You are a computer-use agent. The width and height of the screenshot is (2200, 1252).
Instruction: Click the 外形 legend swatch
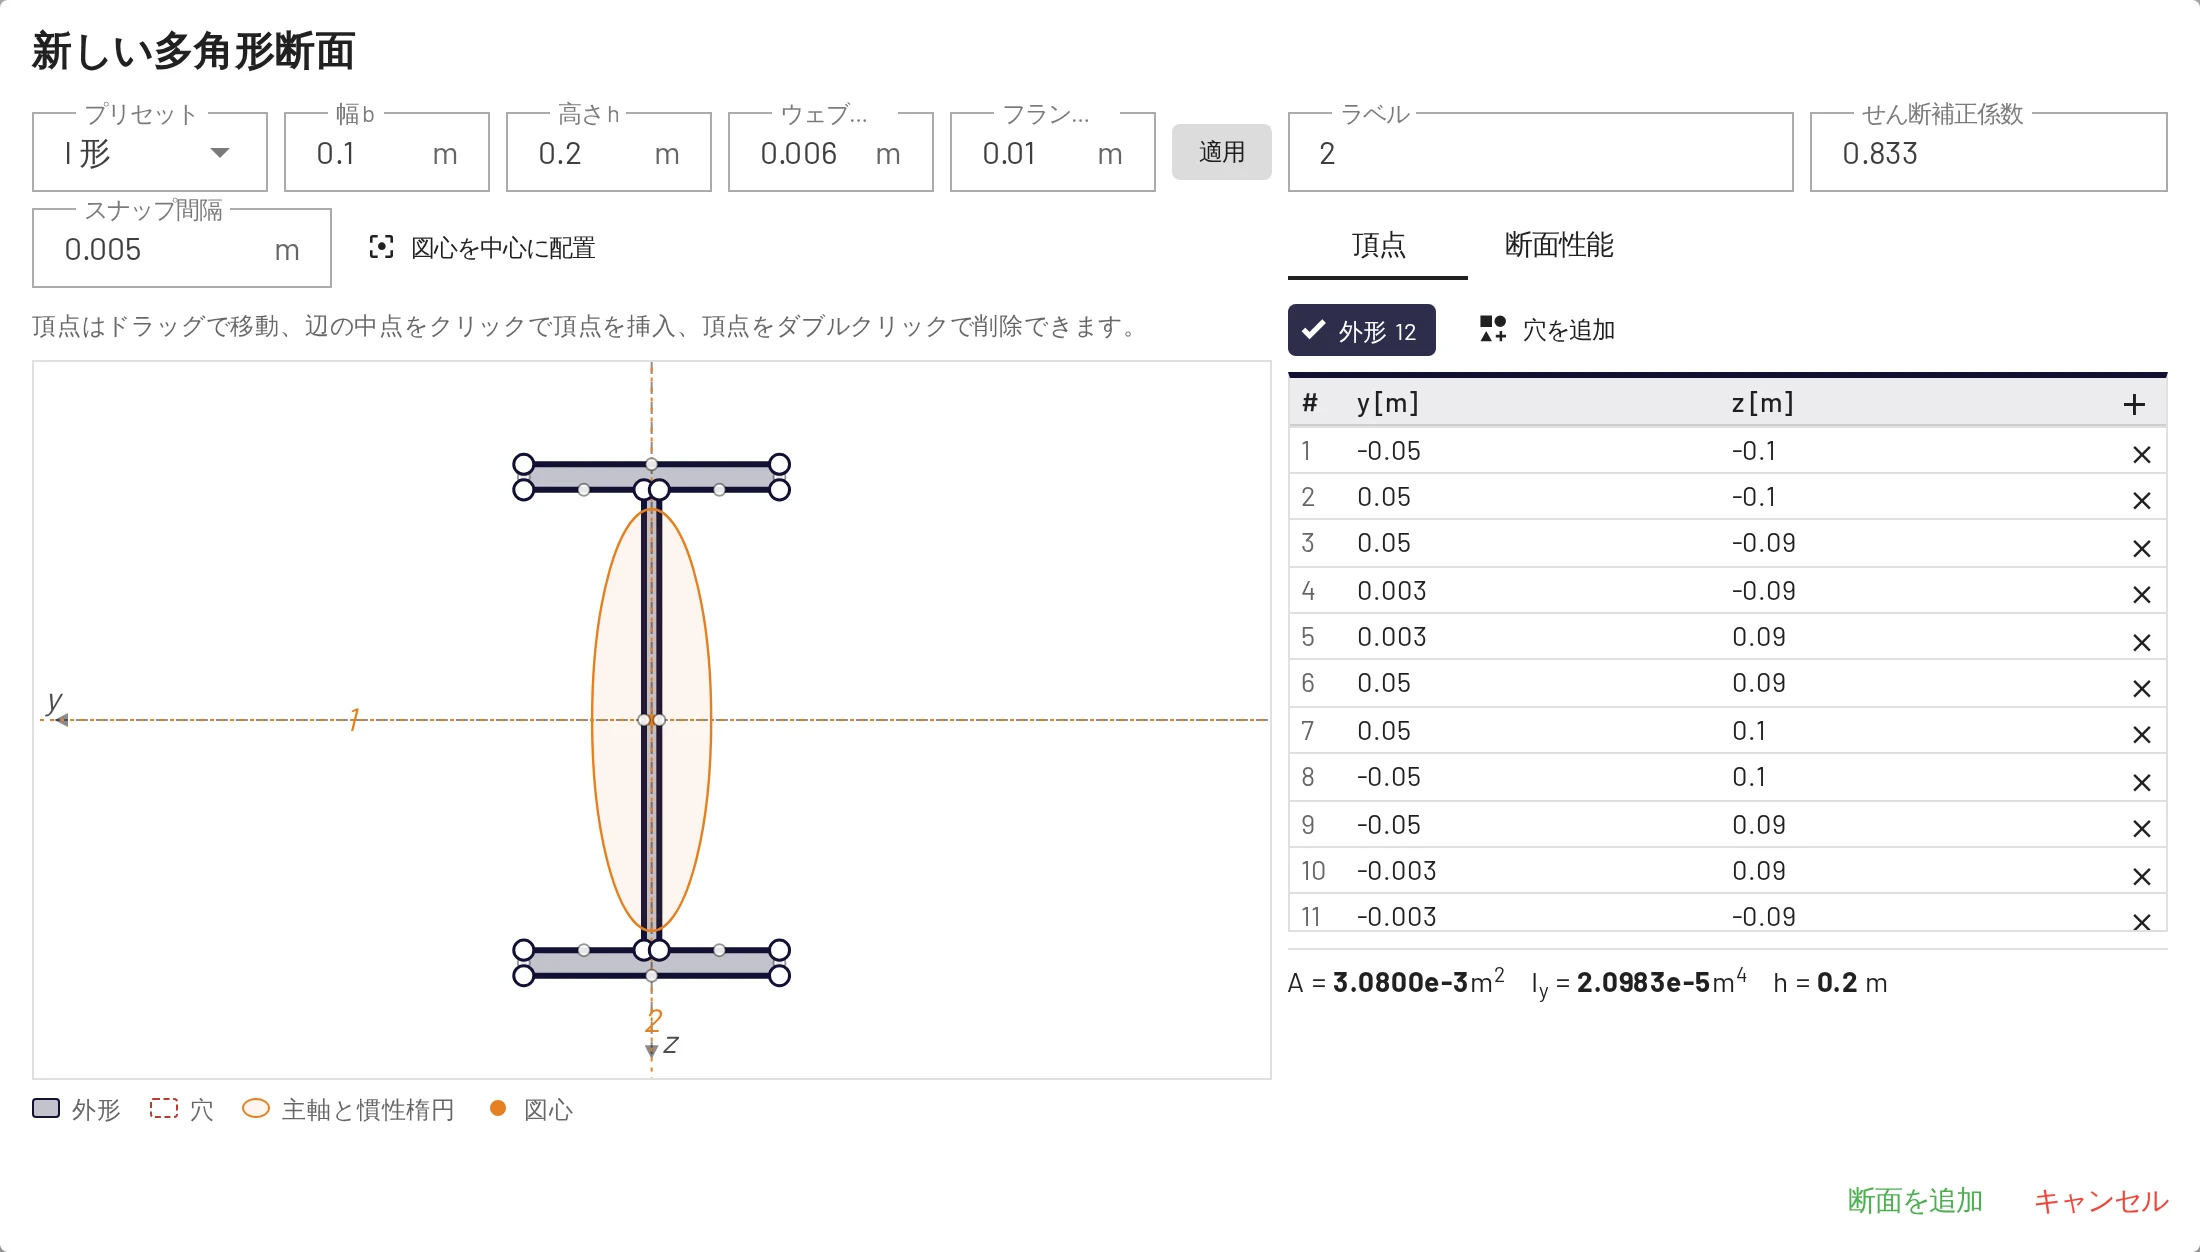click(46, 1108)
